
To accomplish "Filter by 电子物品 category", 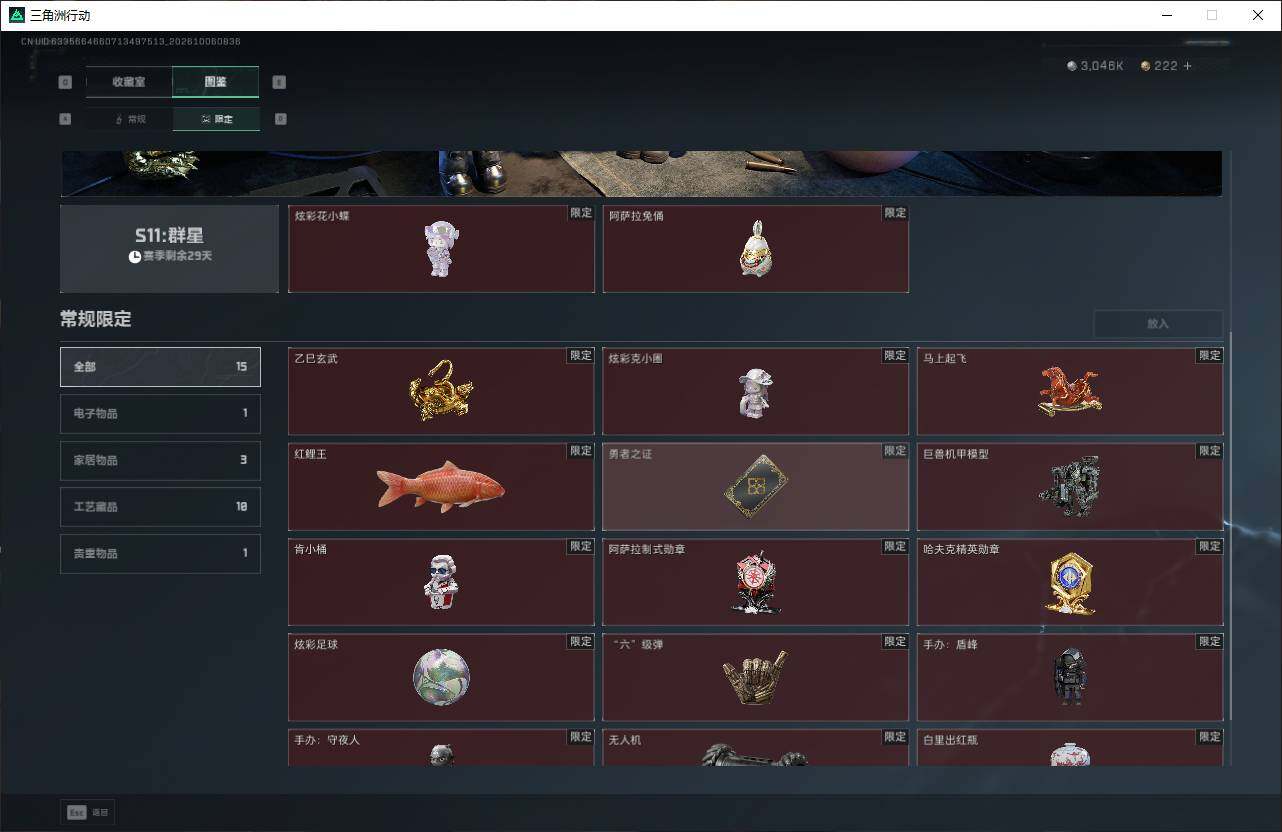I will pyautogui.click(x=160, y=414).
